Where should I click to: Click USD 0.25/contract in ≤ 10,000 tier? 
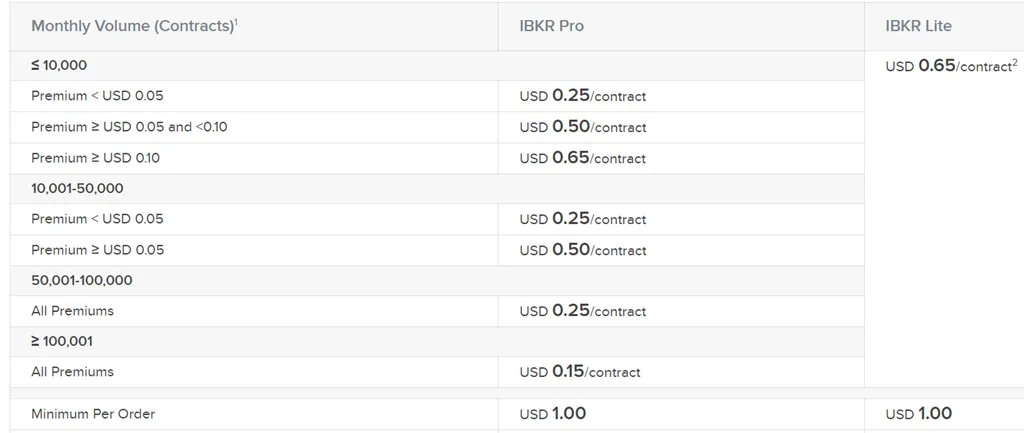click(x=583, y=96)
